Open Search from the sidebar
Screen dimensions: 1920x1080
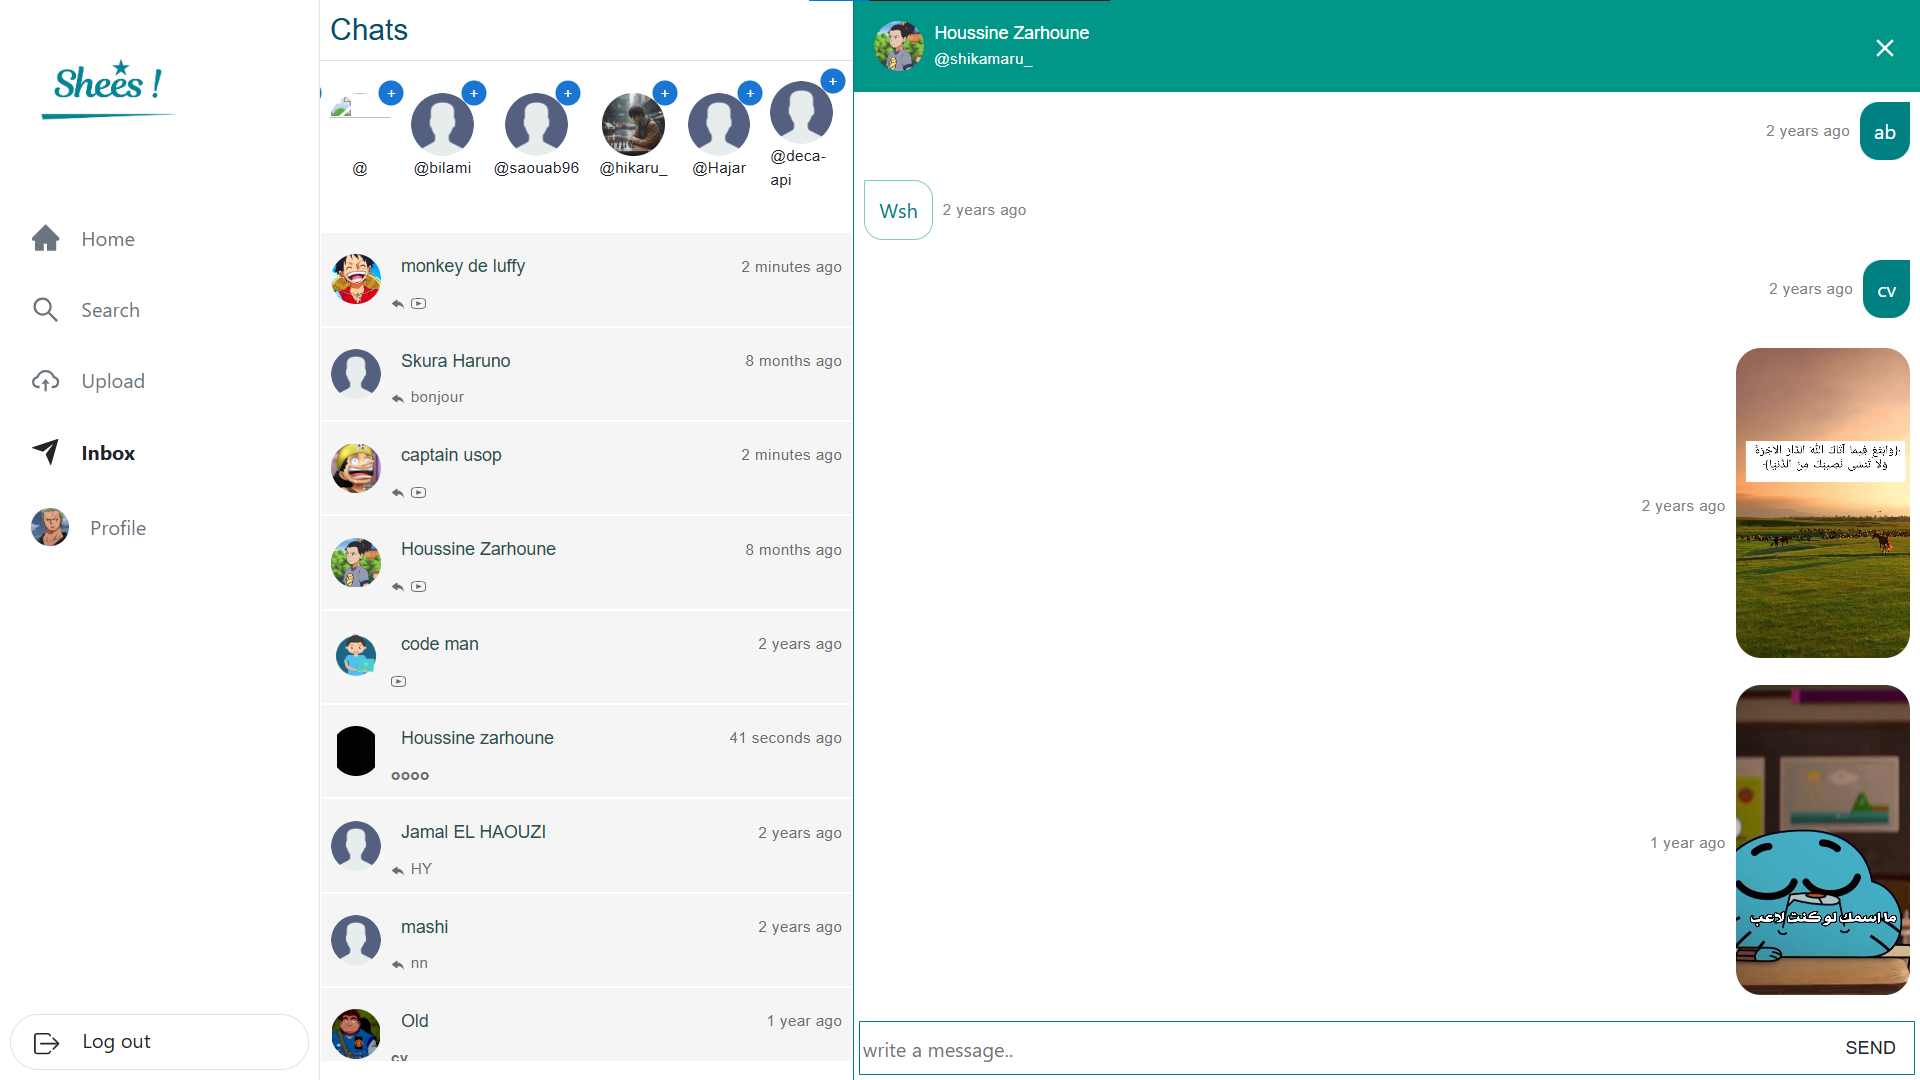pos(110,310)
